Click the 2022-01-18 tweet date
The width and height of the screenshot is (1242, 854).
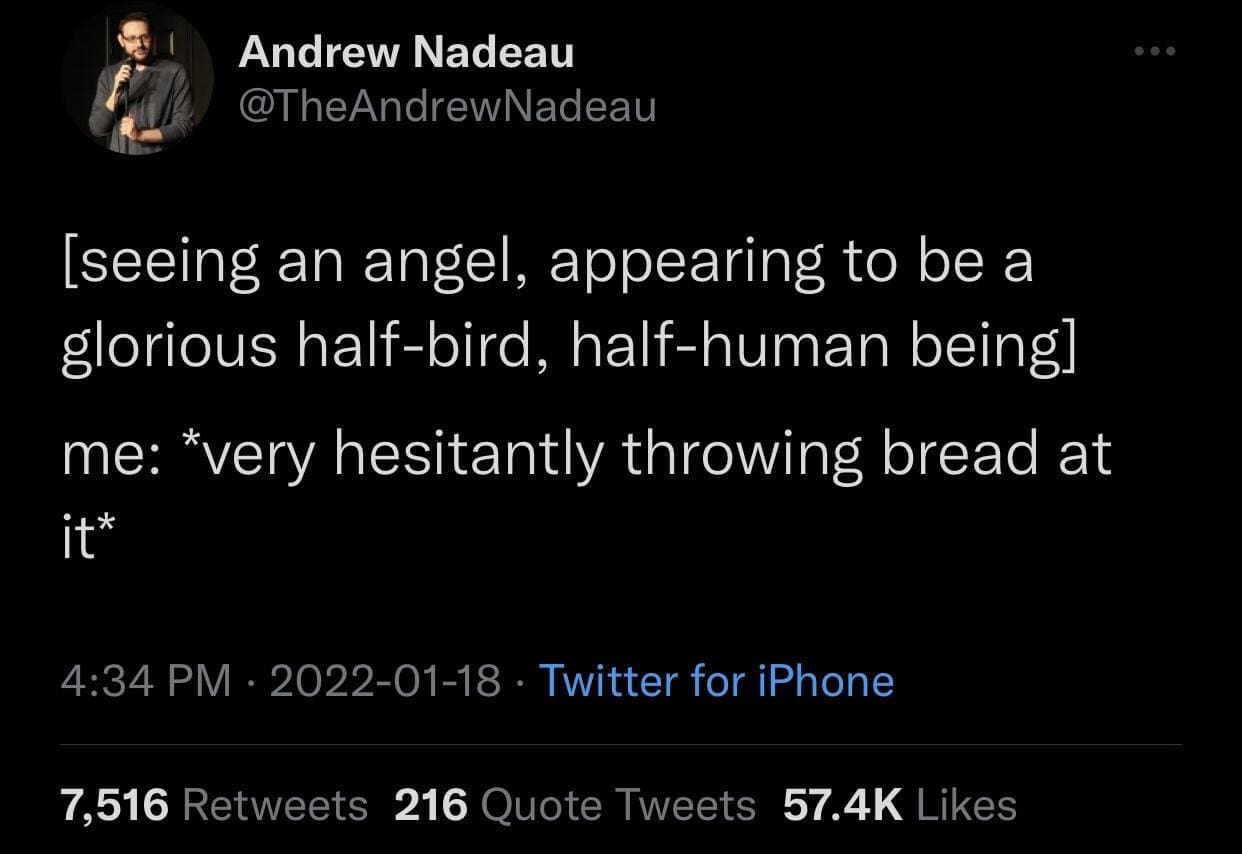tap(383, 681)
